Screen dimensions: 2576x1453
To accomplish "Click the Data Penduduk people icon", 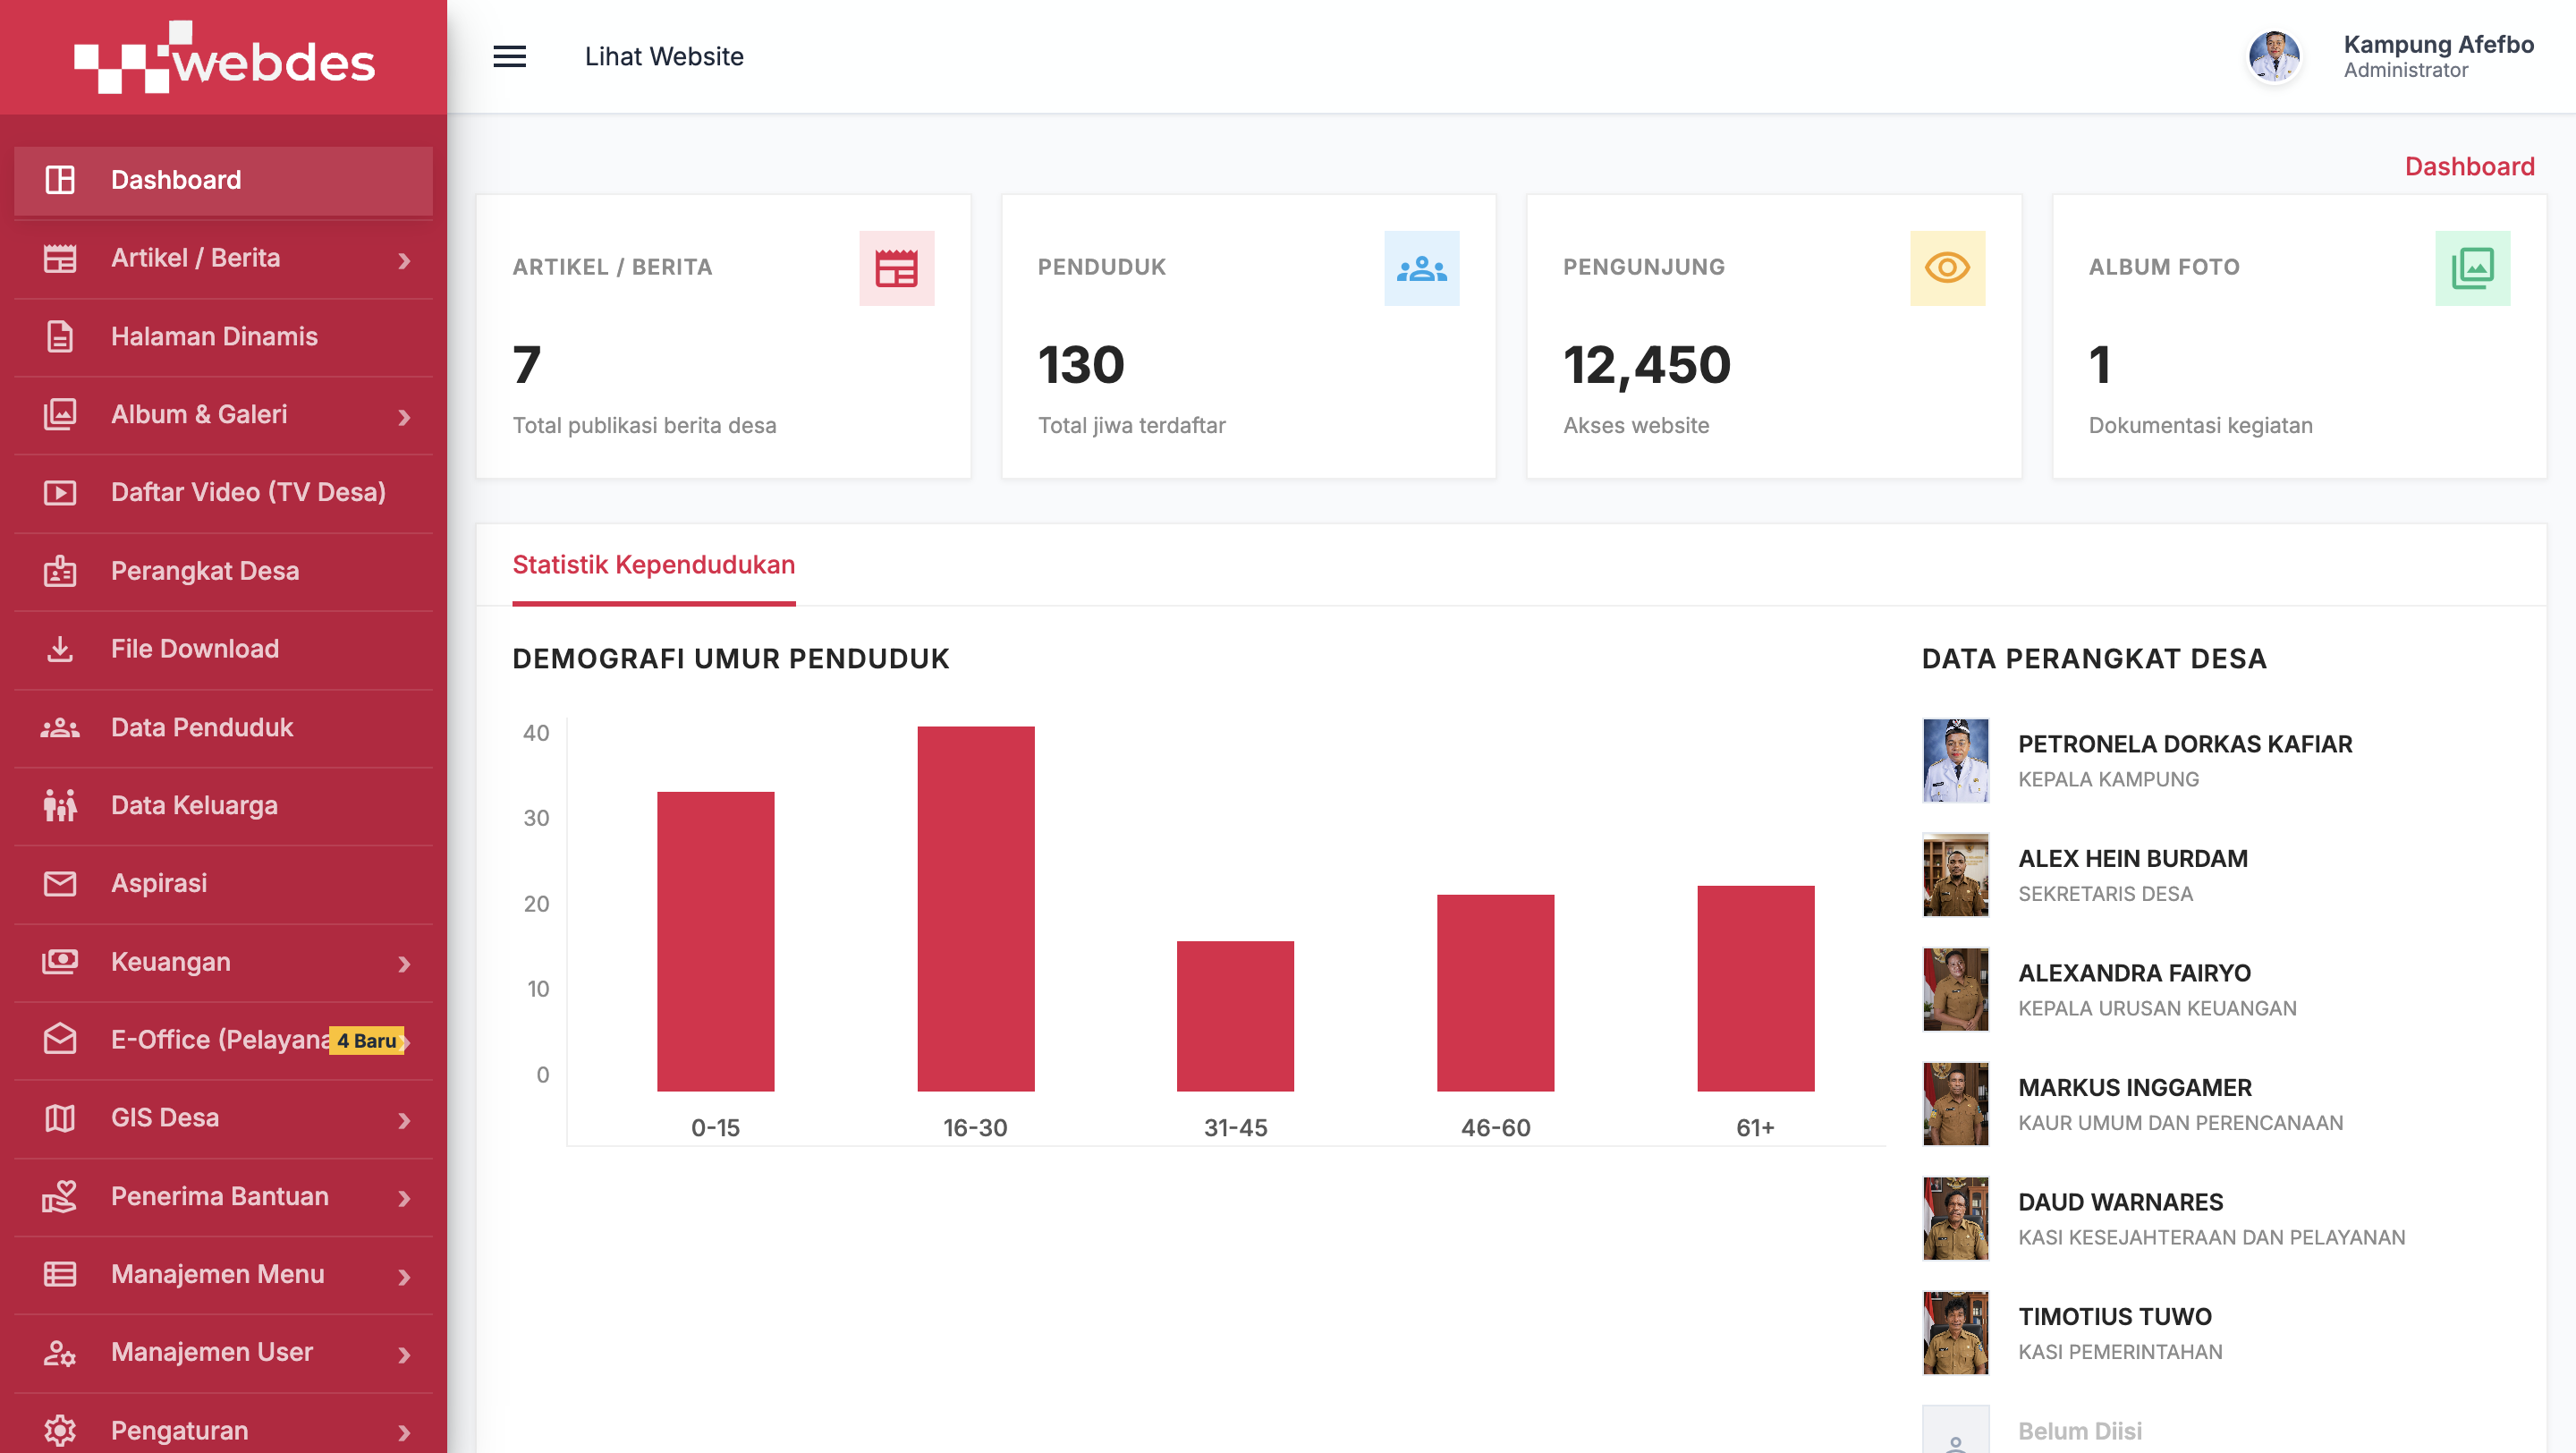I will [60, 728].
